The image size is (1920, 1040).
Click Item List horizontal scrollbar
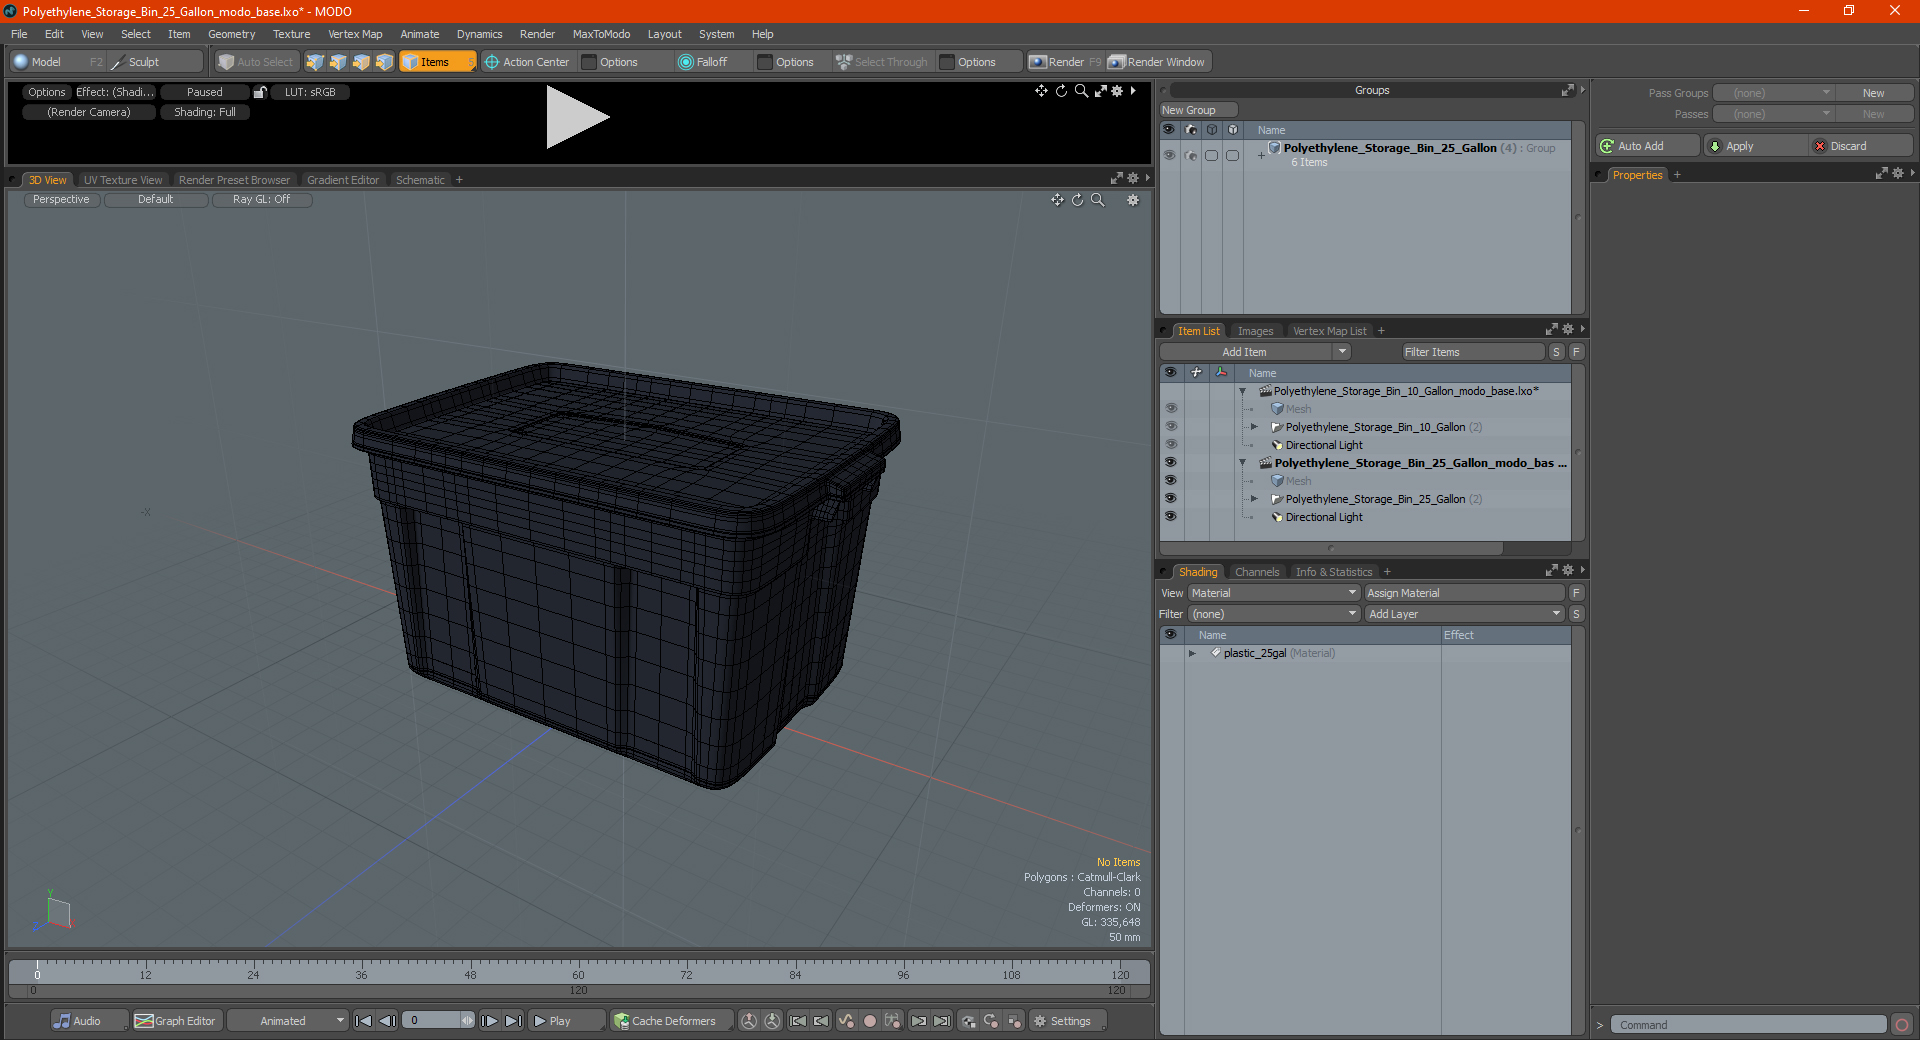point(1331,548)
